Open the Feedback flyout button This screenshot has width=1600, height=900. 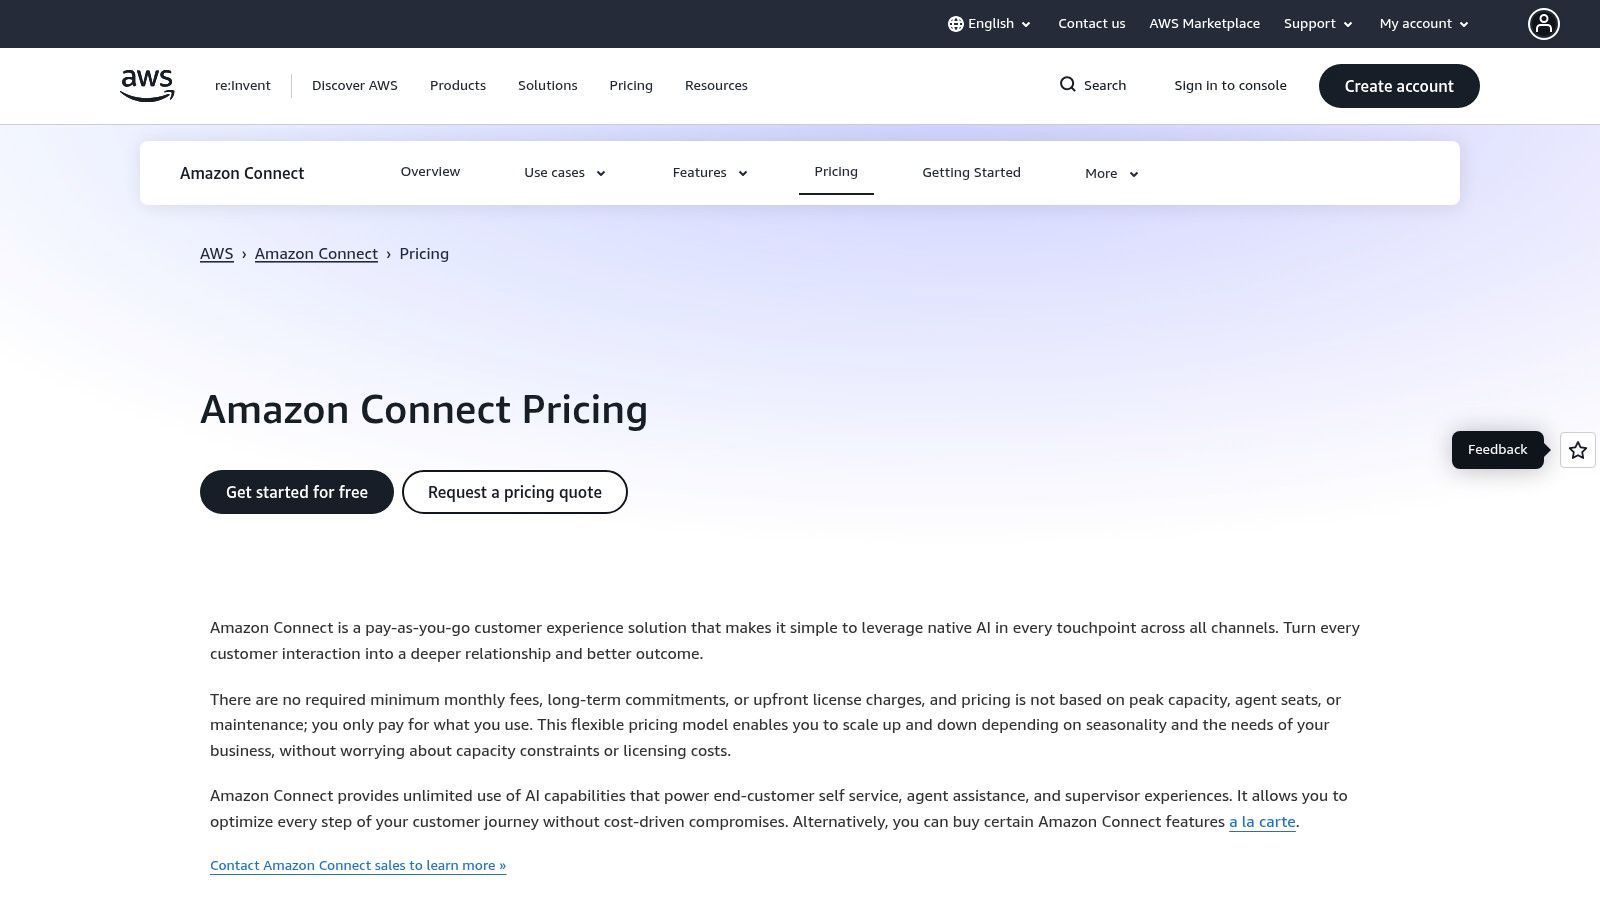[1497, 449]
